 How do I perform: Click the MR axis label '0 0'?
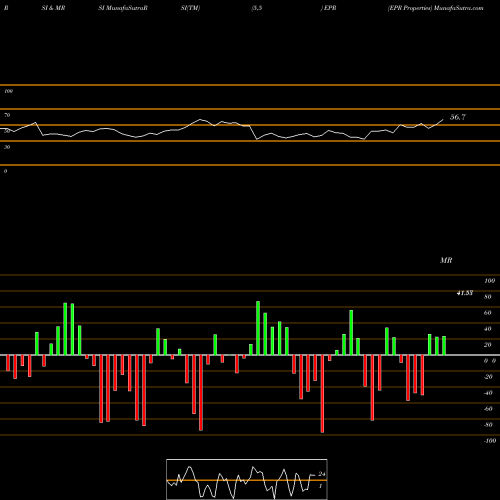tap(490, 361)
